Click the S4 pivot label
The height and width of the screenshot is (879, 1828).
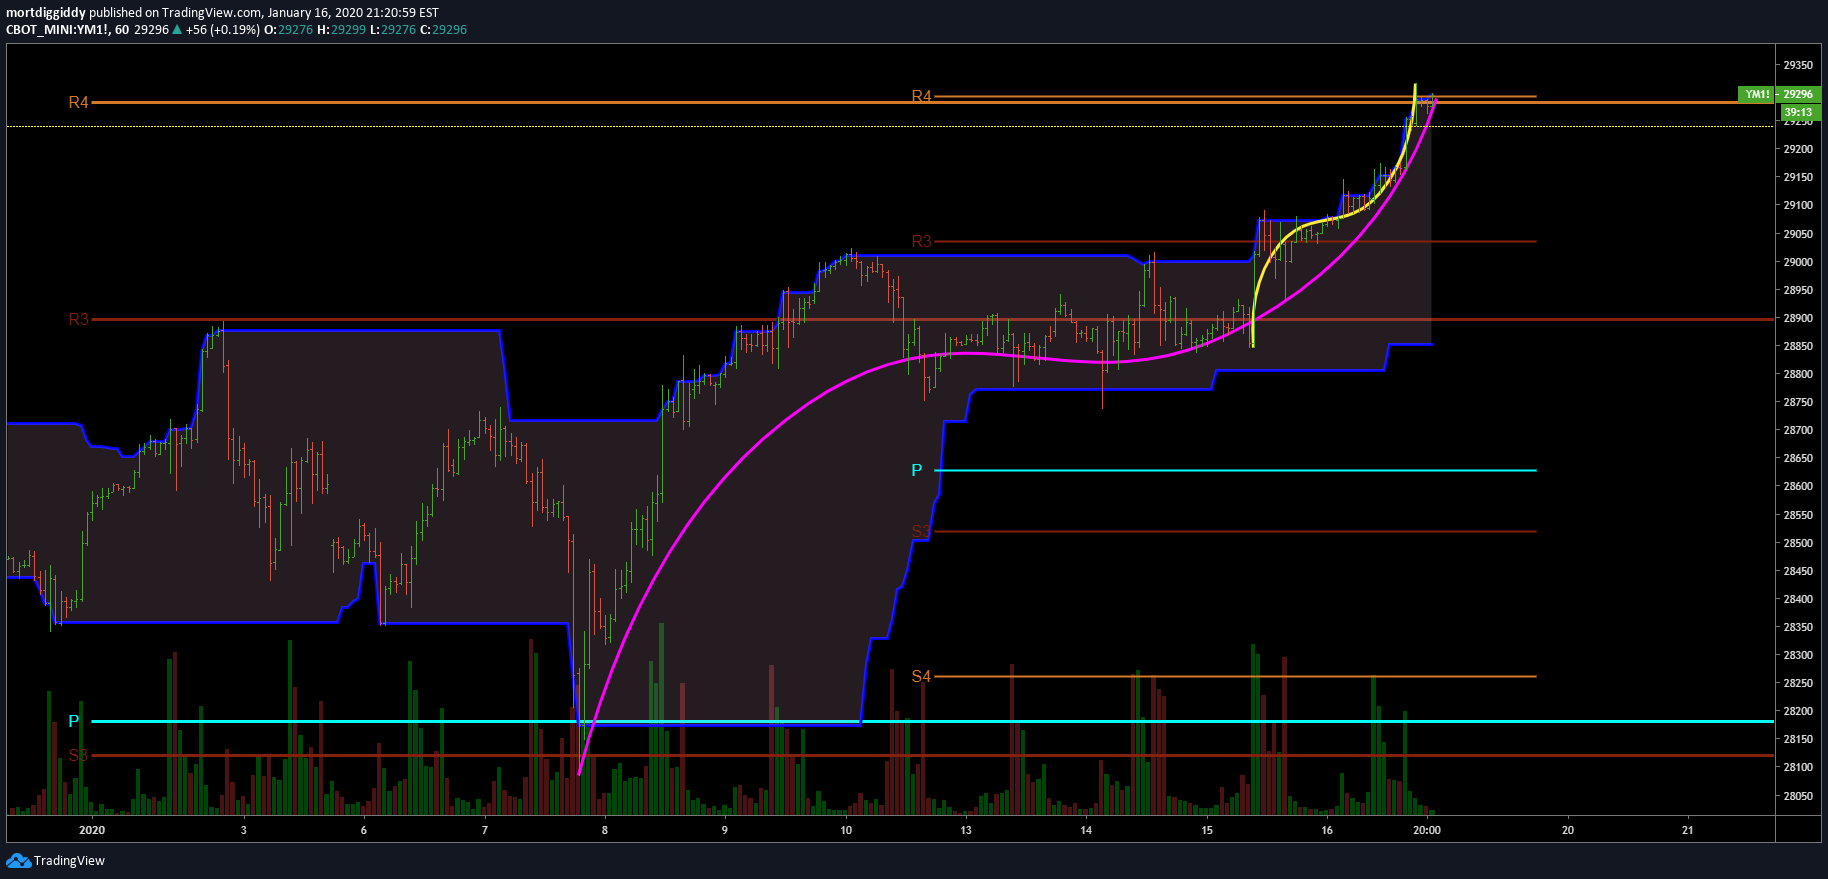coord(921,677)
